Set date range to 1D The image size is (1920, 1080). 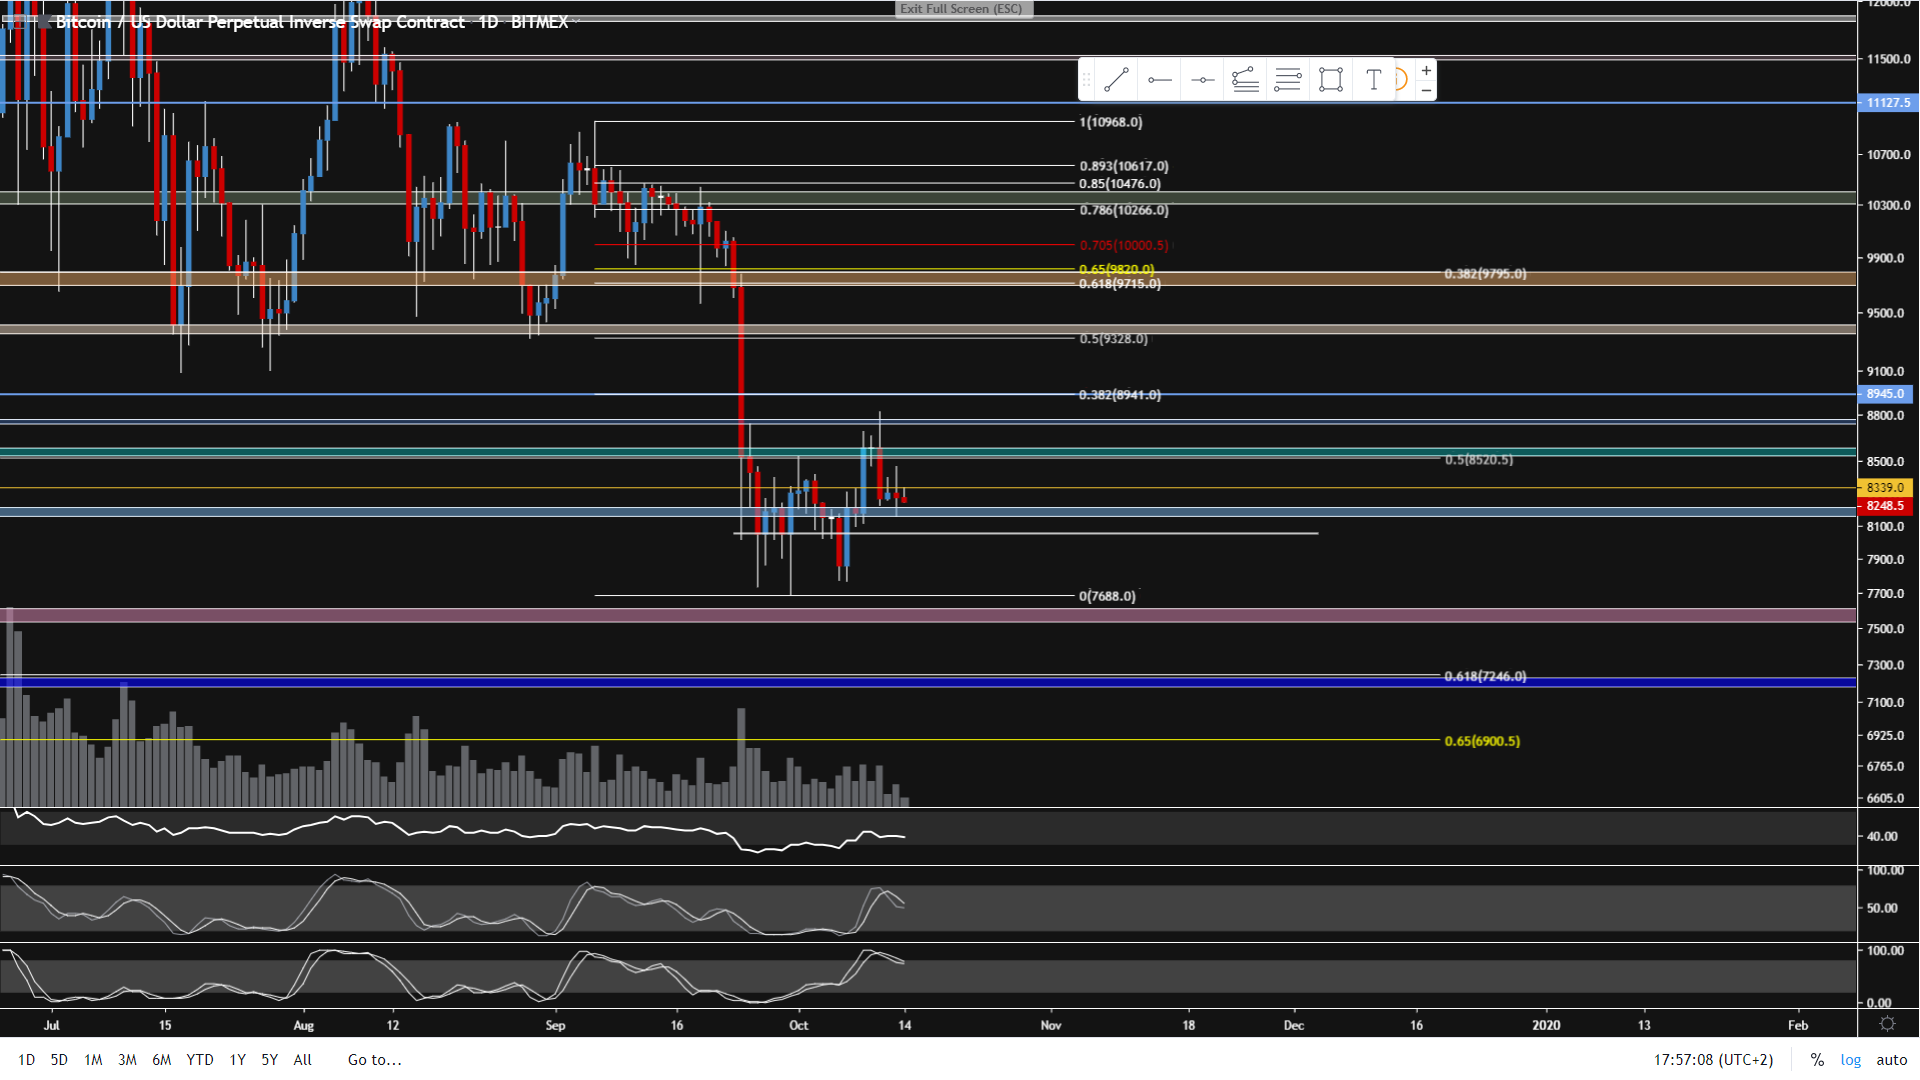27,1060
